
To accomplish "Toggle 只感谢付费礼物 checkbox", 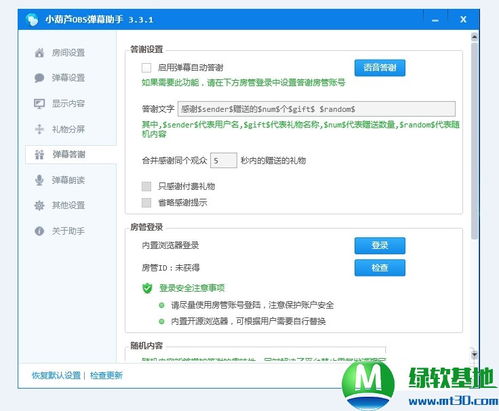I will tap(146, 186).
